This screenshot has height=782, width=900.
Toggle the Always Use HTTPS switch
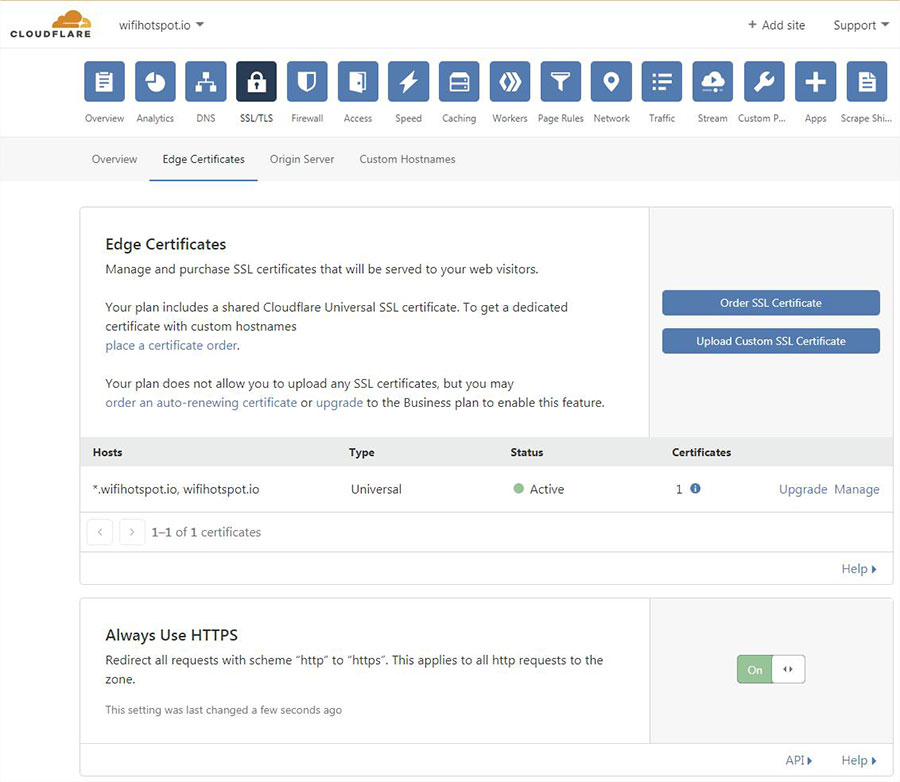point(770,669)
